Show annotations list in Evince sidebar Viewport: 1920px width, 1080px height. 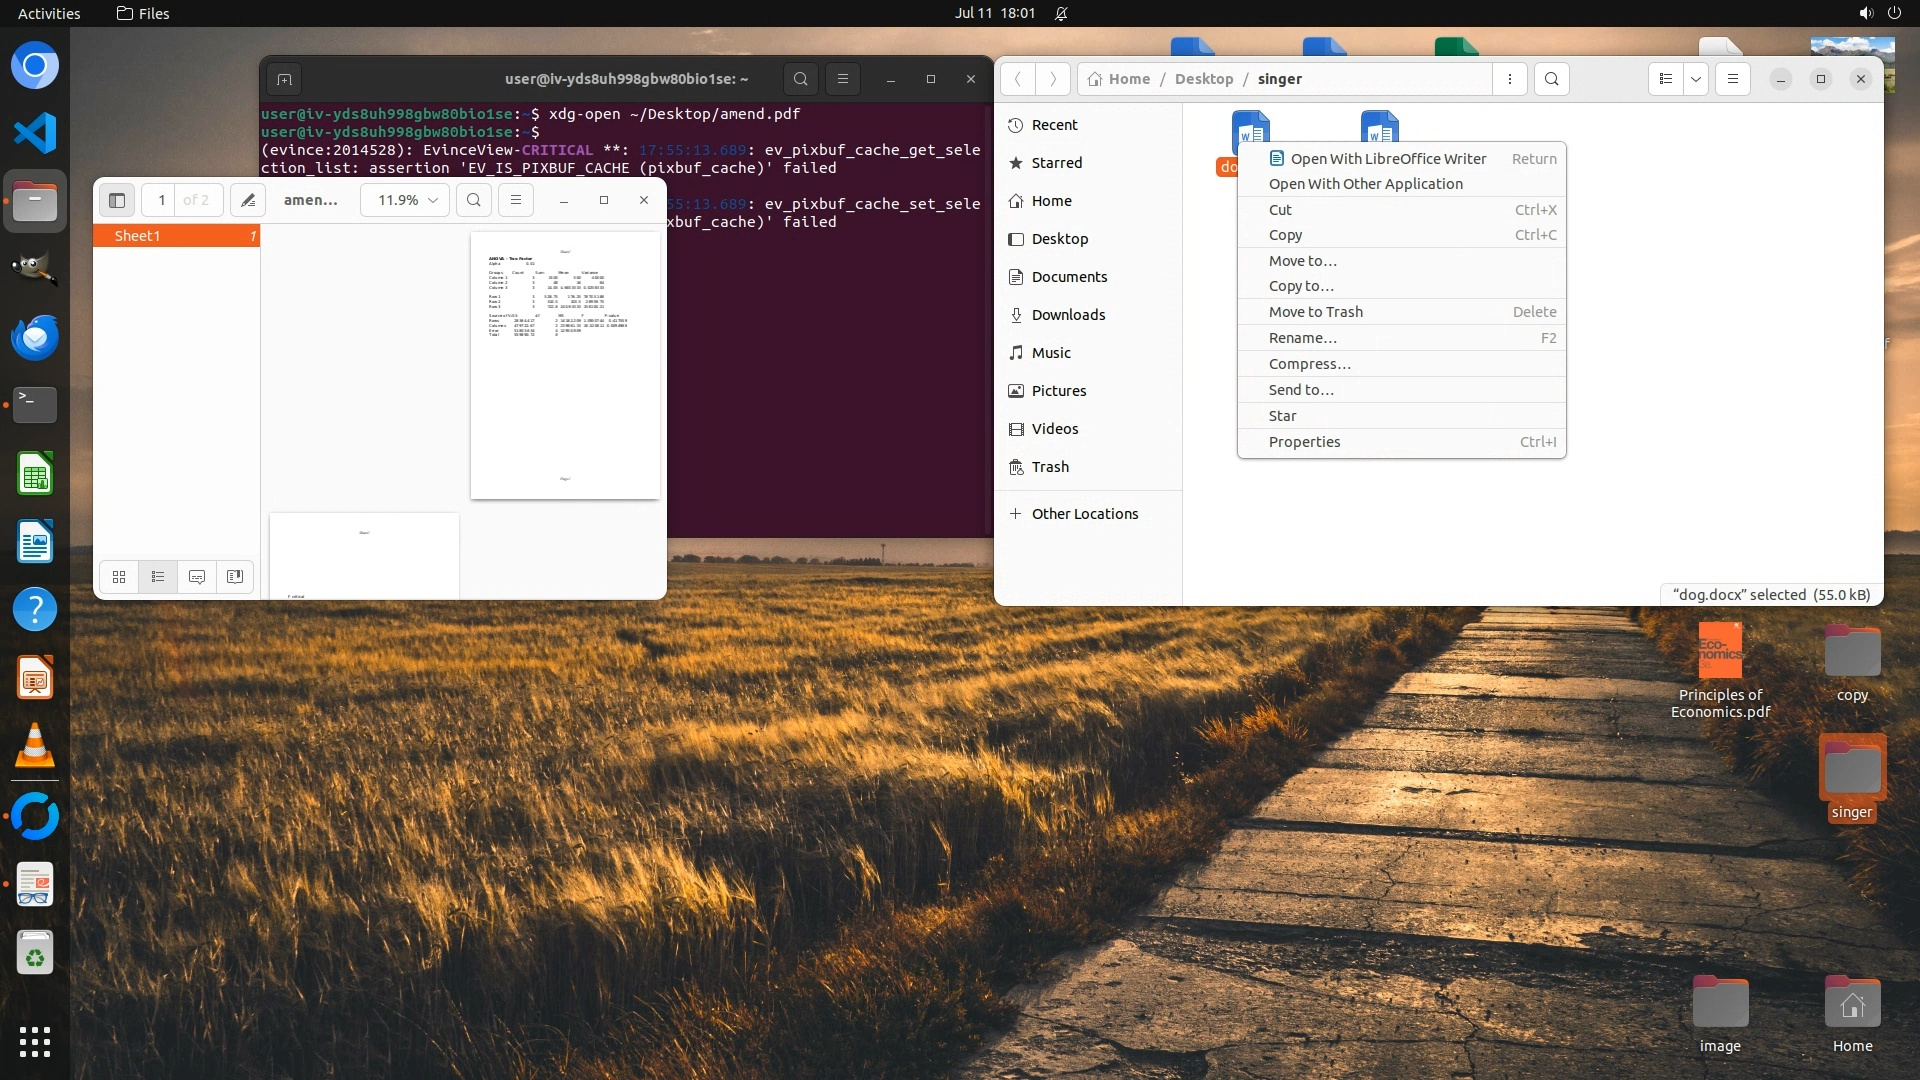tap(197, 577)
